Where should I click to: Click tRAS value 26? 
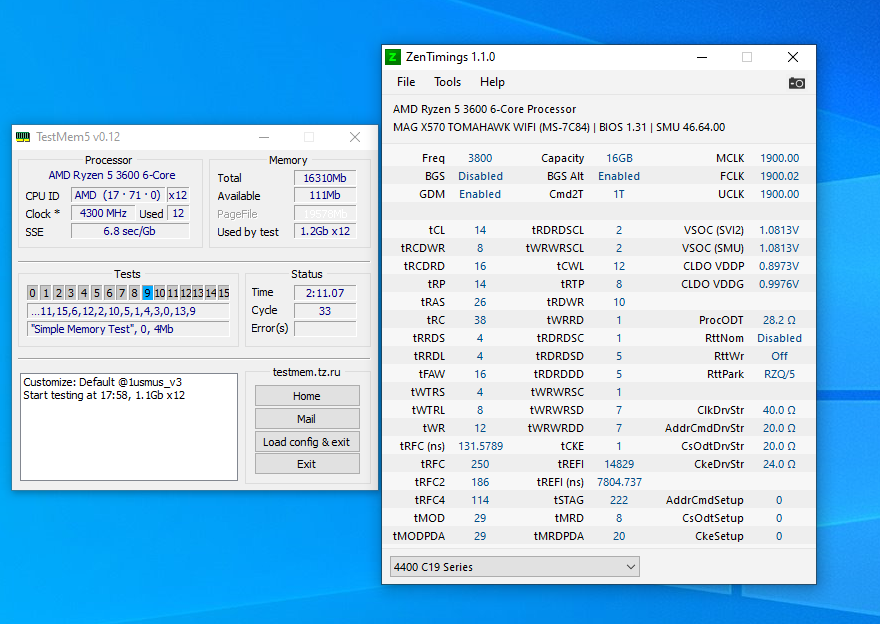click(x=480, y=302)
